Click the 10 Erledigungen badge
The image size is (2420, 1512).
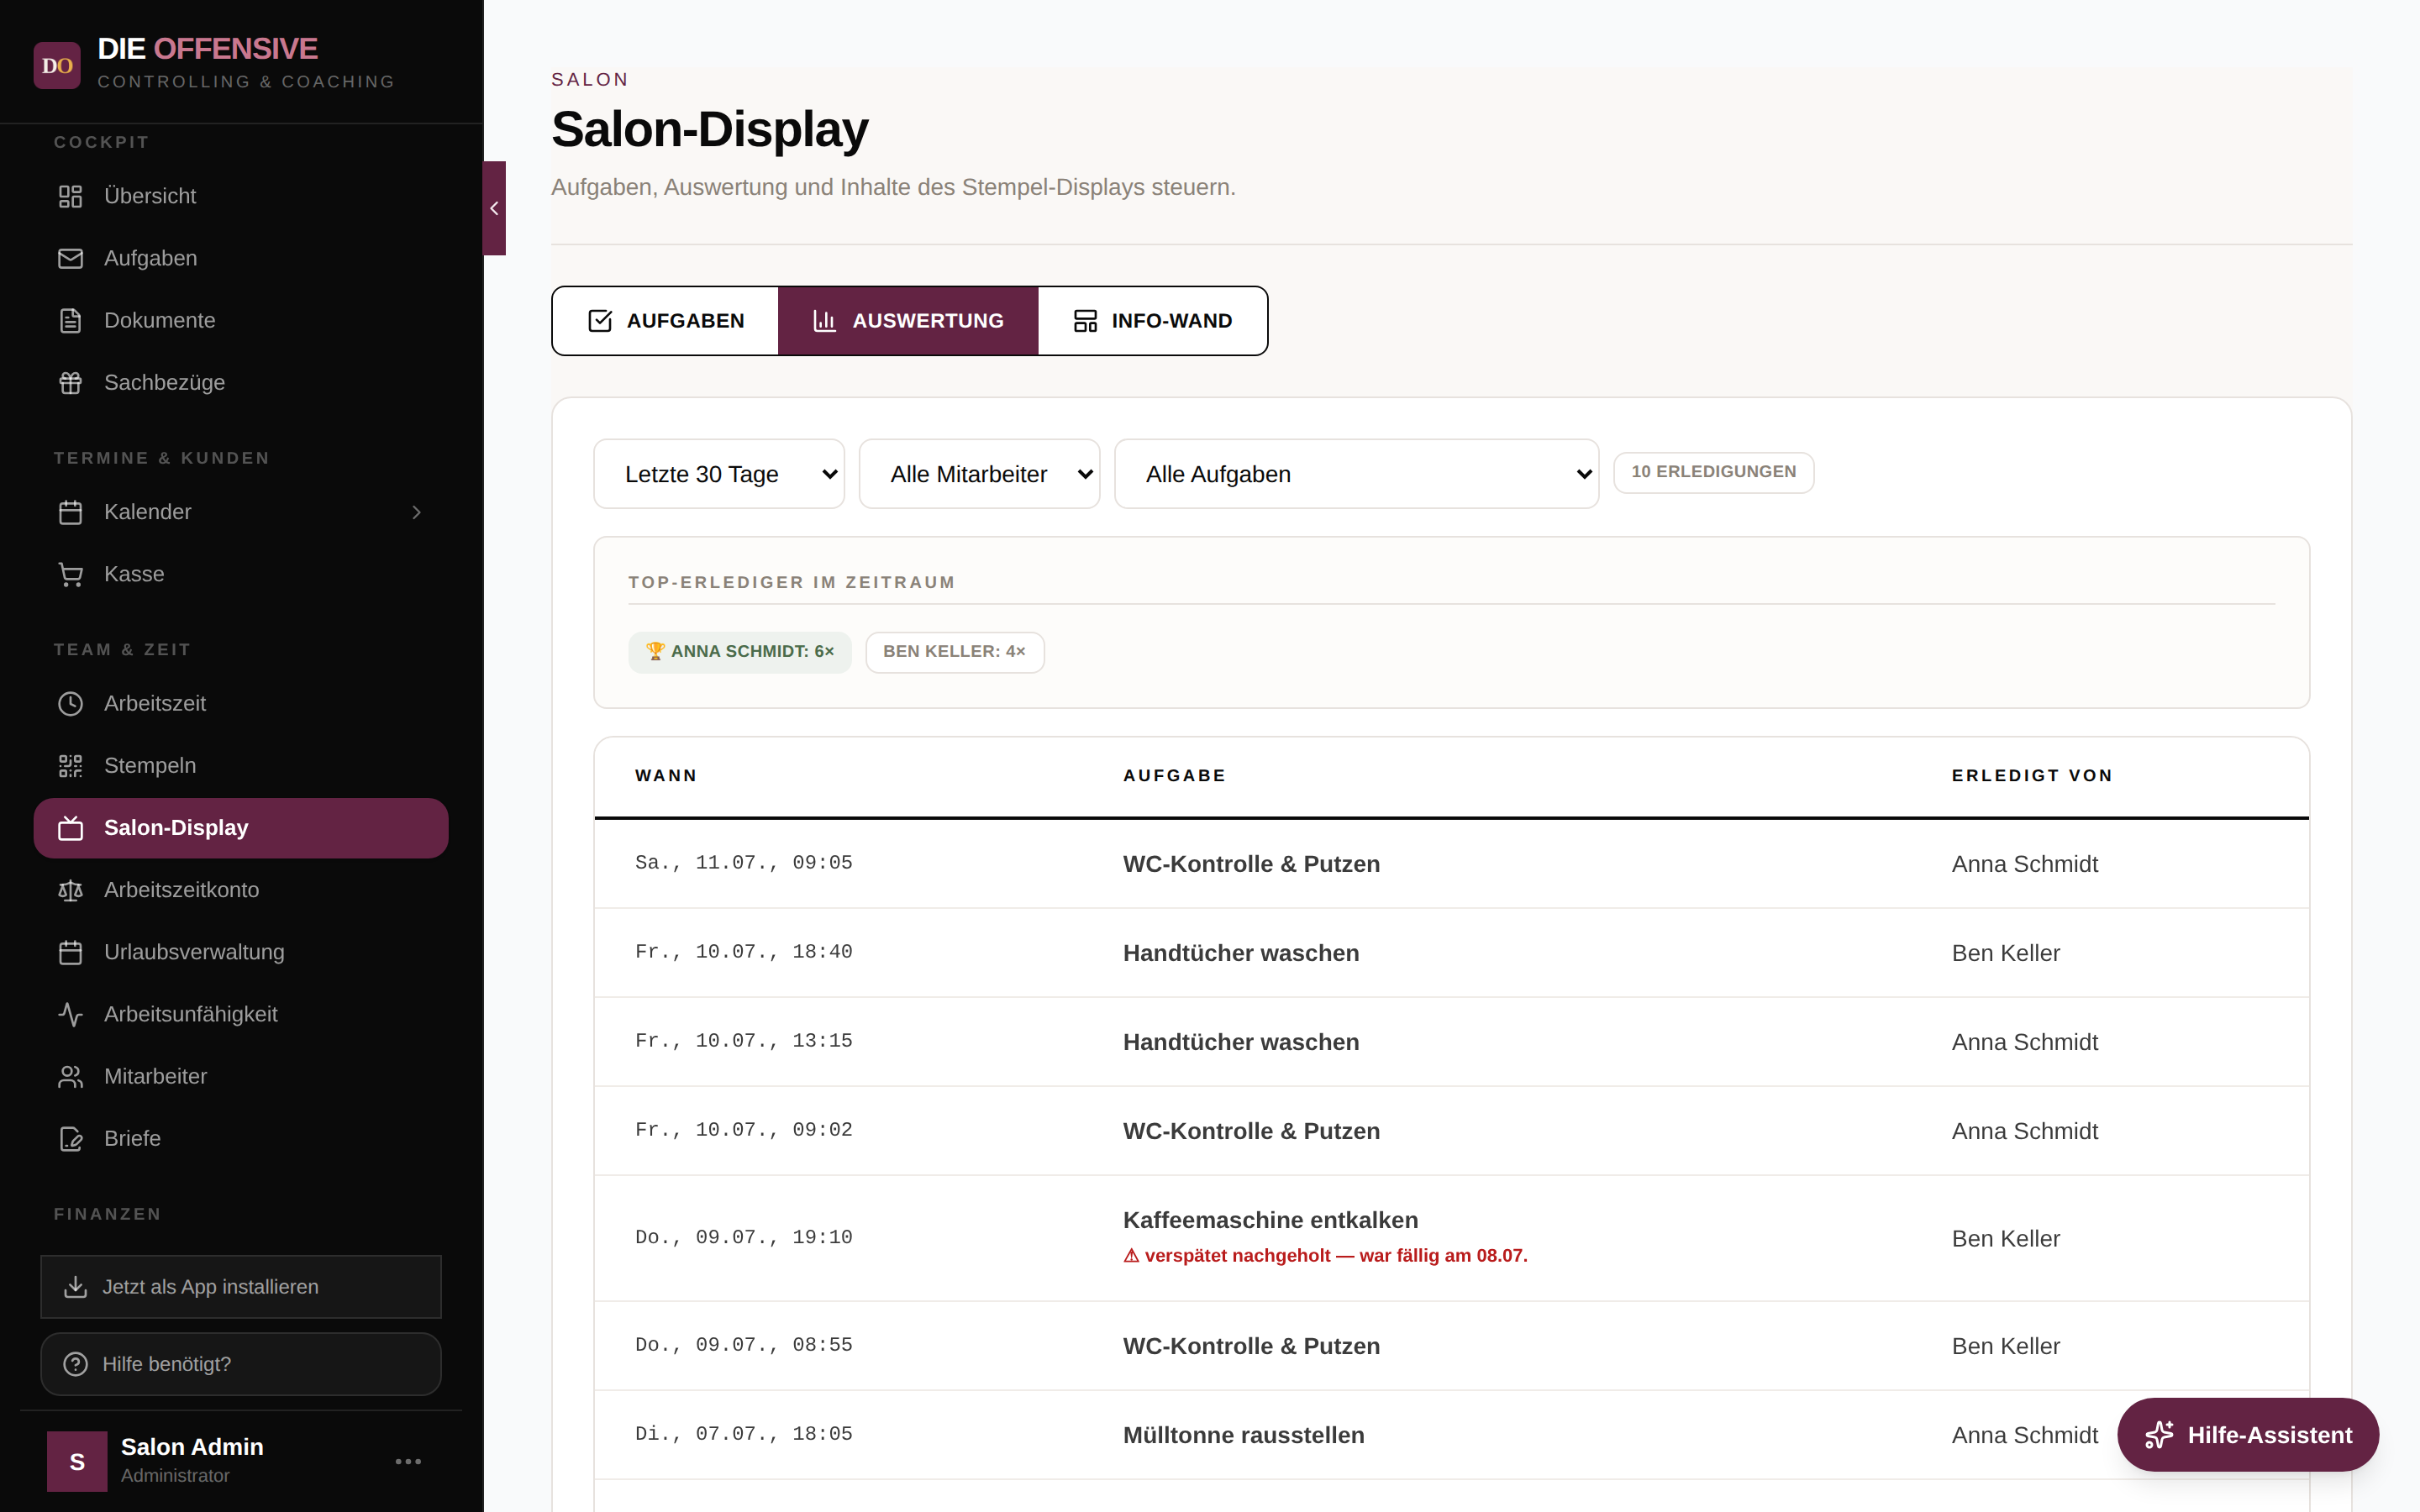pyautogui.click(x=1714, y=472)
